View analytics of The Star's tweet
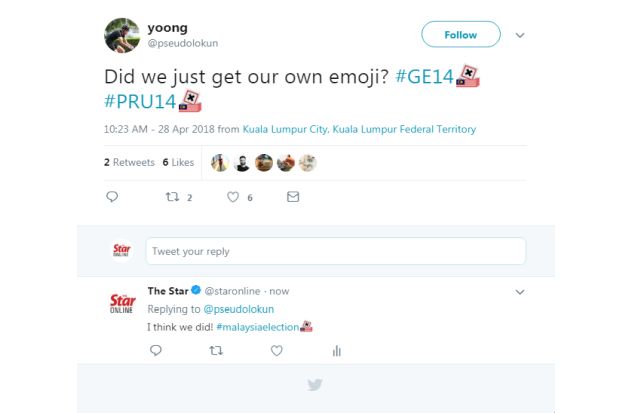This screenshot has height=413, width=640. coord(337,350)
